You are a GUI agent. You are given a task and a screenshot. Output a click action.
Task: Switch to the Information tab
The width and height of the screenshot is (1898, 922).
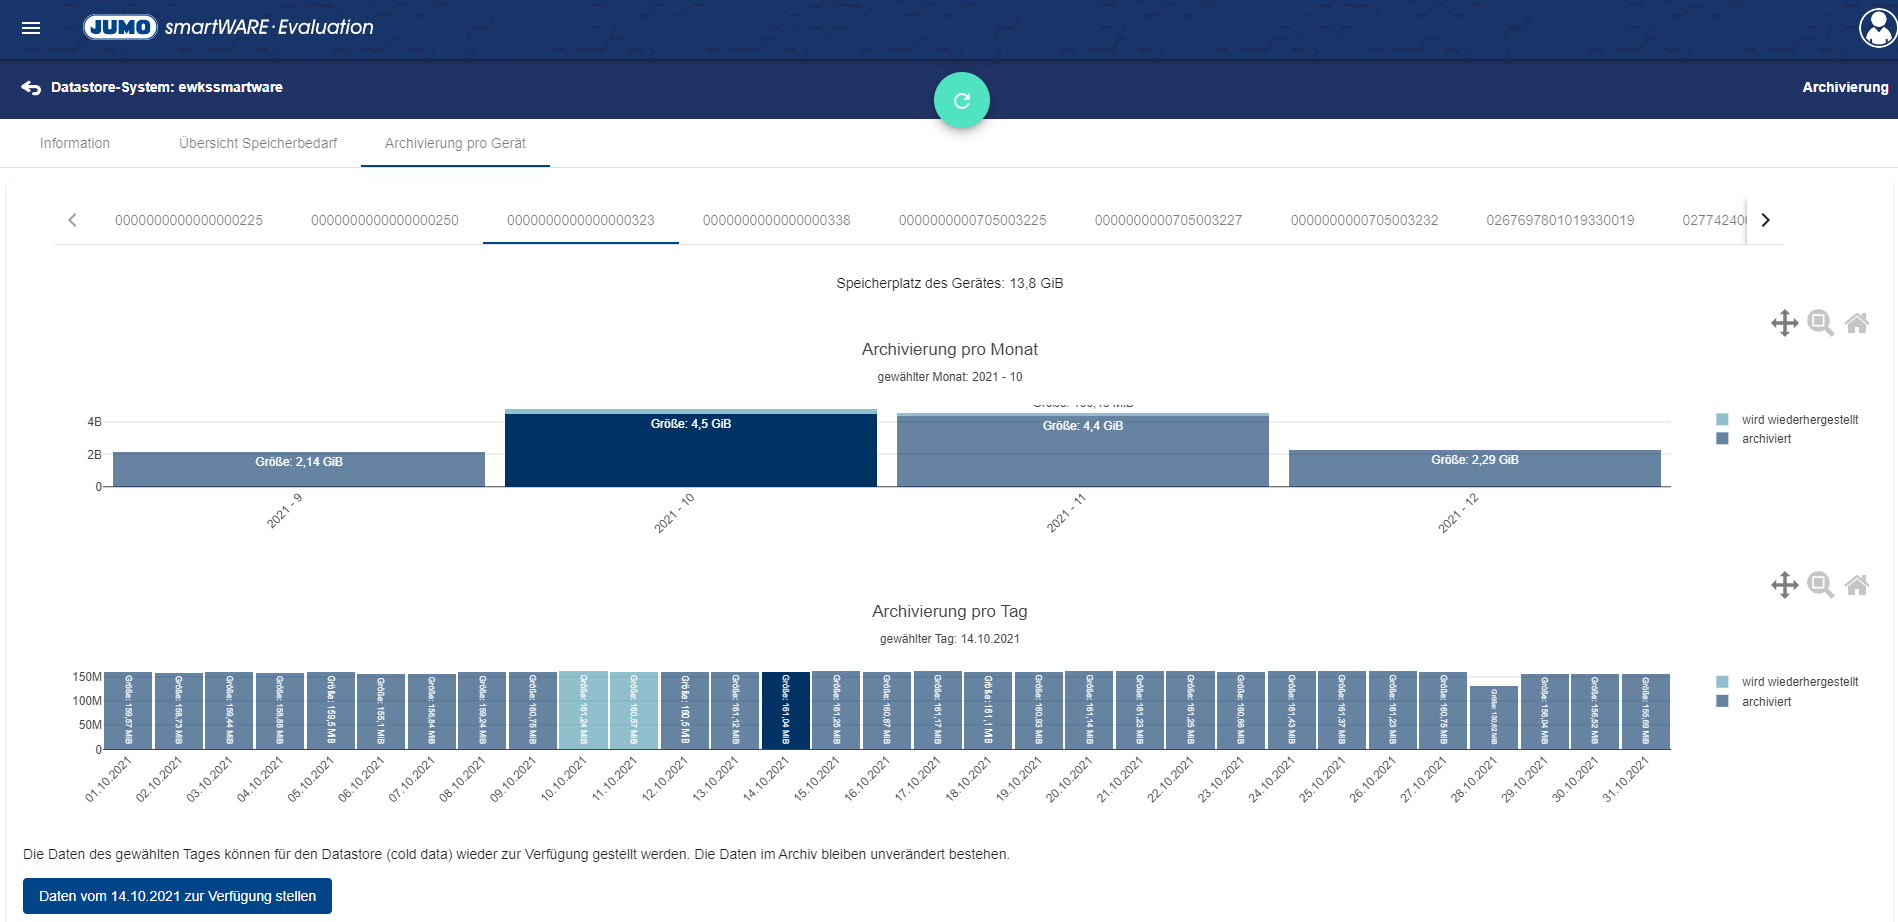[75, 143]
